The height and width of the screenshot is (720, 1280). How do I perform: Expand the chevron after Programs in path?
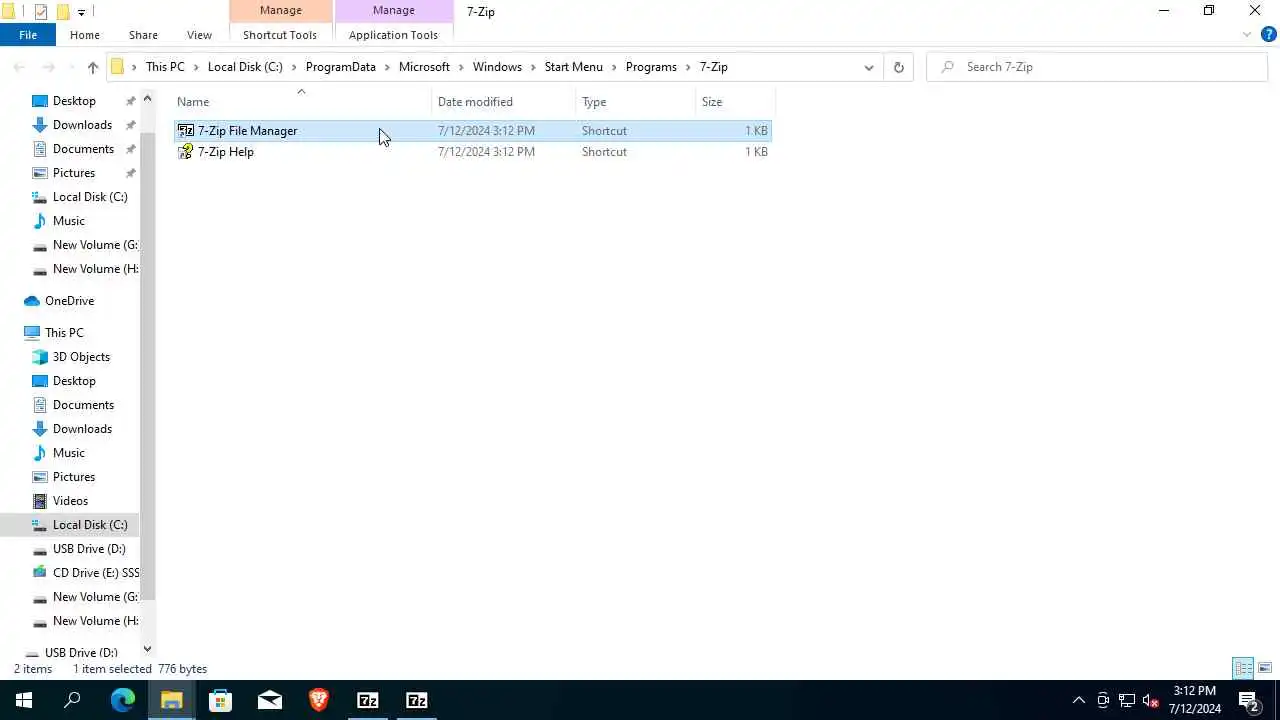[688, 67]
